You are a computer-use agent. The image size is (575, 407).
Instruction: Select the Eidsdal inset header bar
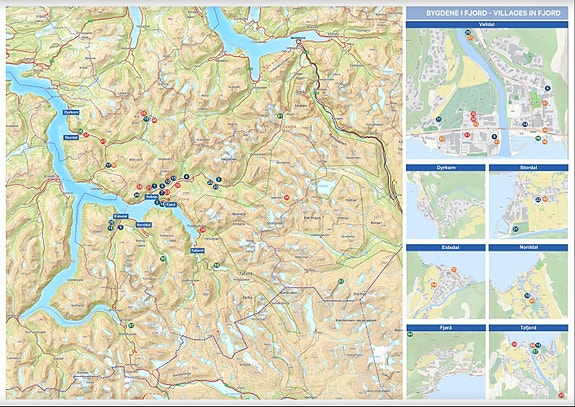coord(446,248)
